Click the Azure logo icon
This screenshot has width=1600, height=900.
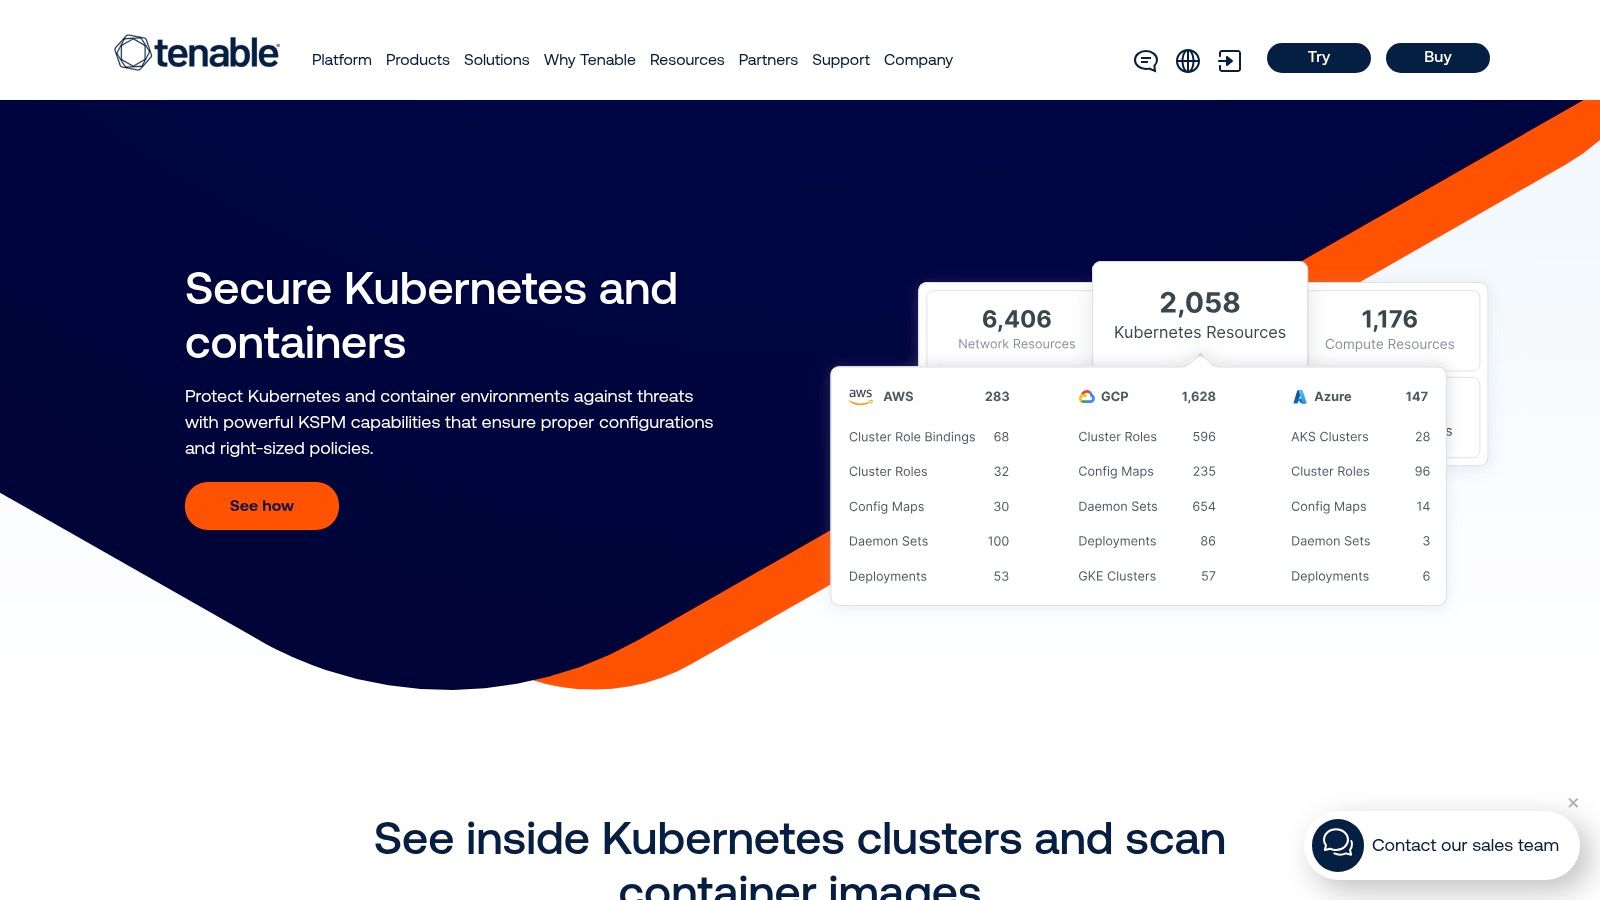pos(1299,397)
